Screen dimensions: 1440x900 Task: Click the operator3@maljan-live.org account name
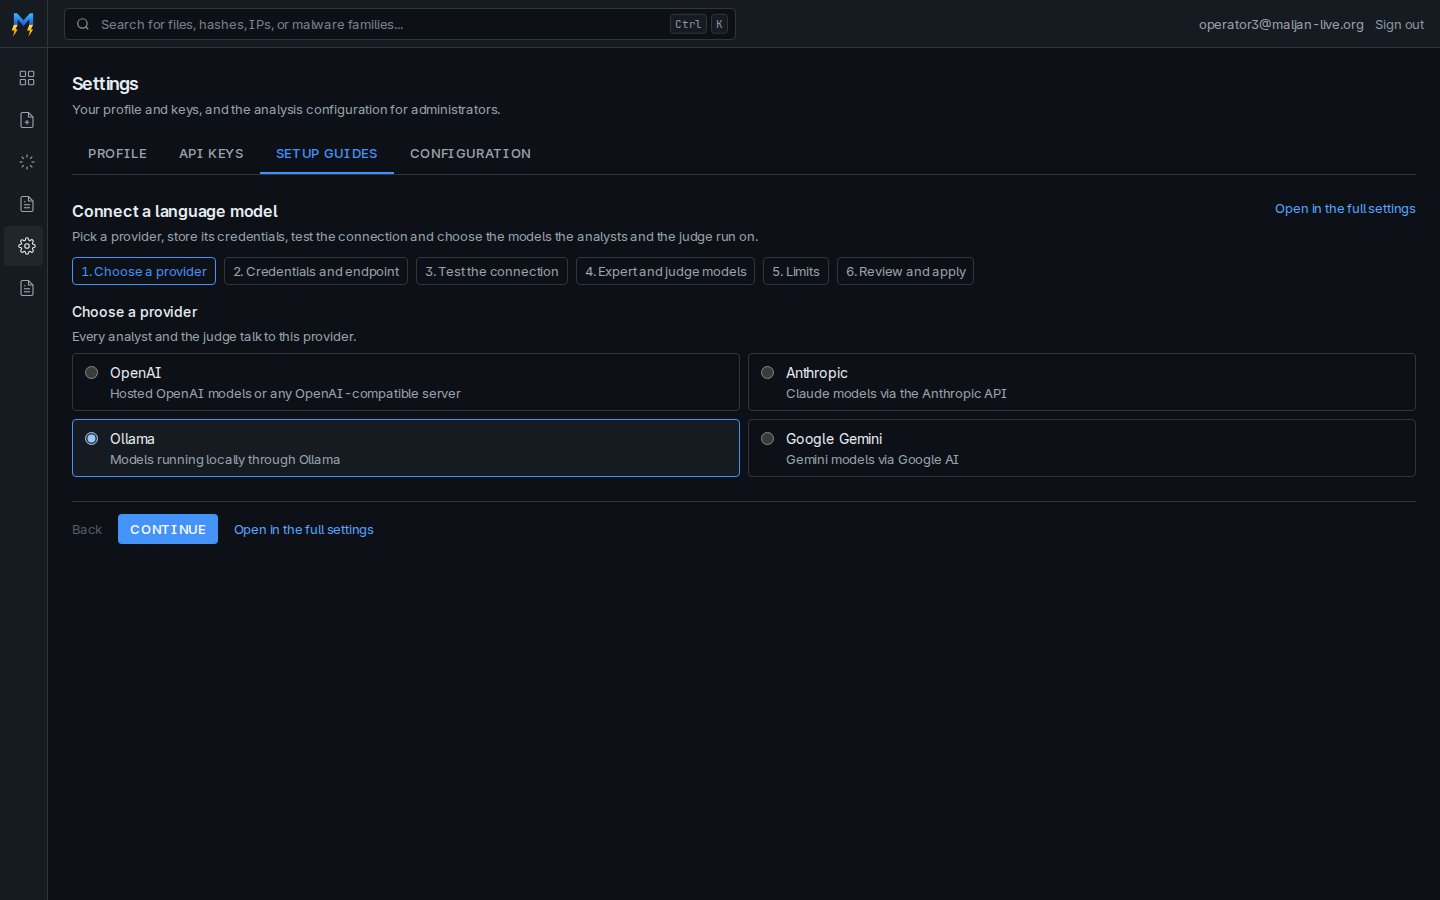(x=1281, y=24)
